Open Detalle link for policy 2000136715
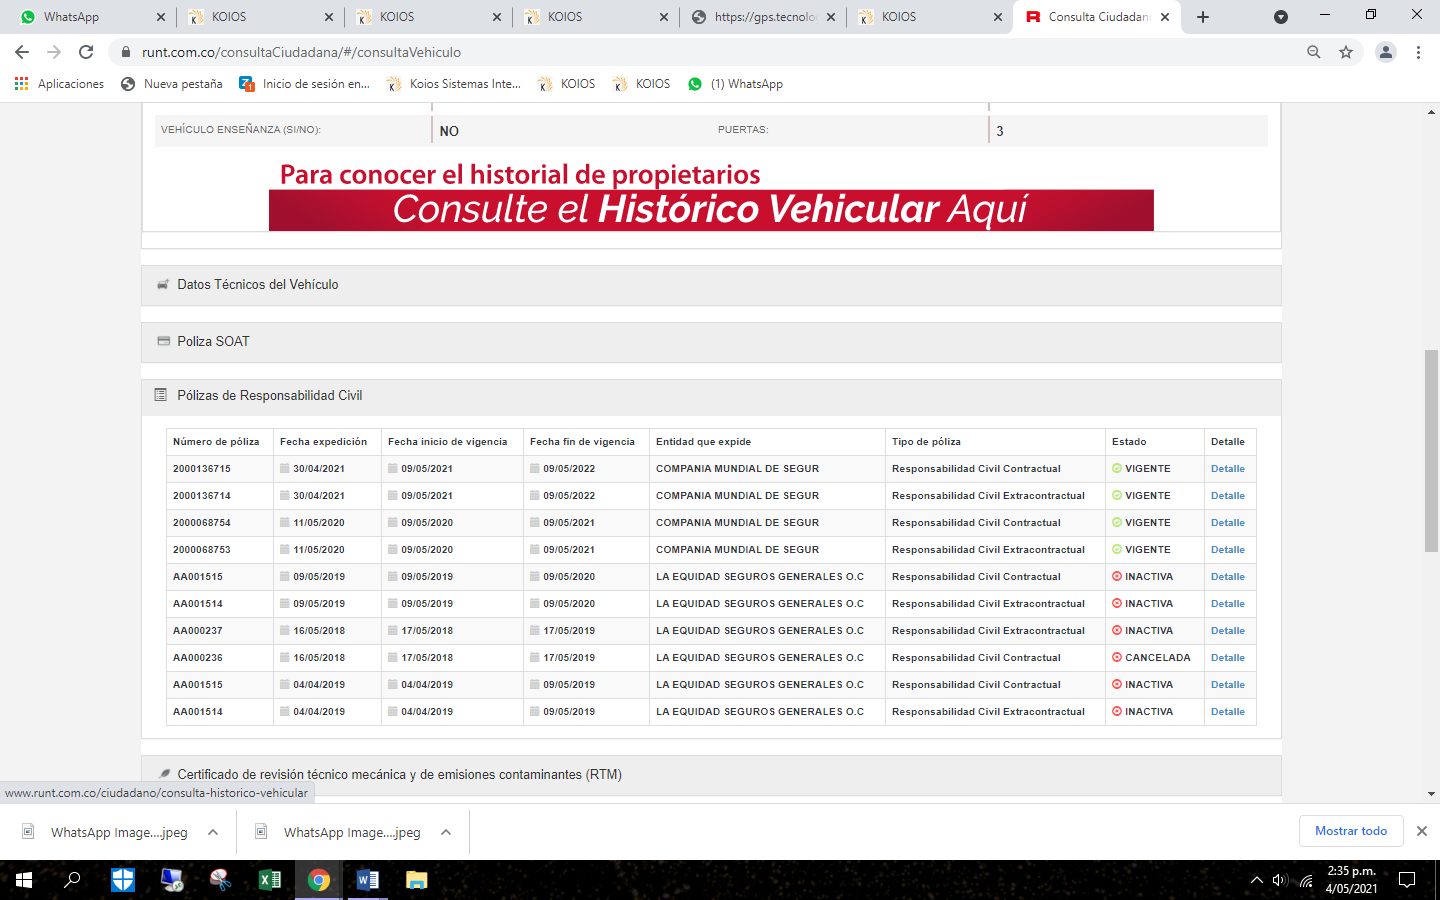 point(1227,469)
